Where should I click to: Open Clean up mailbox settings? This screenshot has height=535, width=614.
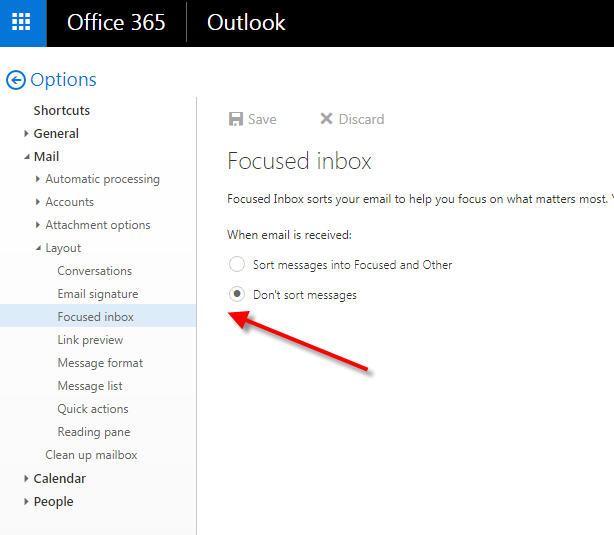click(x=91, y=455)
